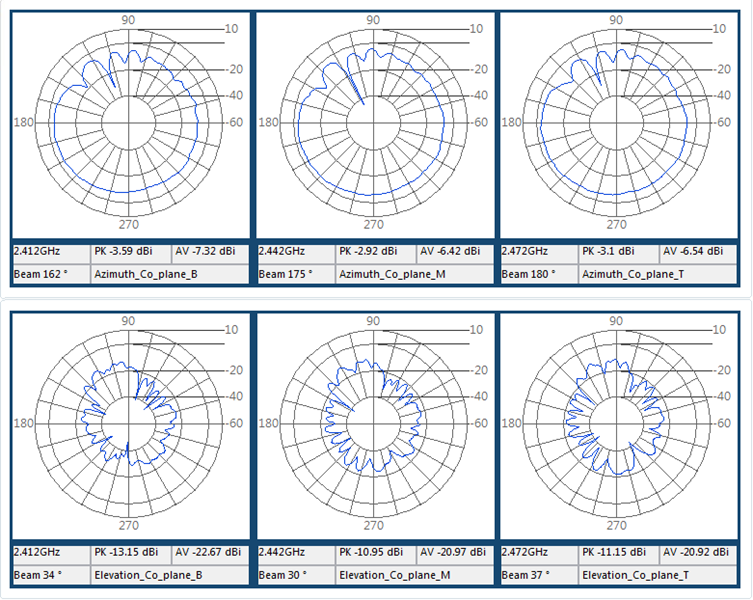Click the Beam 180° cell

(x=537, y=272)
